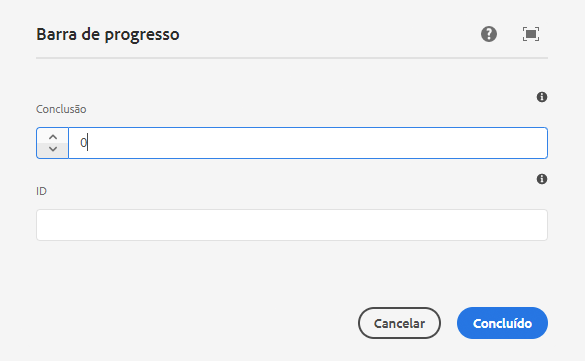Click the Barra de progresso title
Image resolution: width=585 pixels, height=361 pixels.
coord(108,35)
